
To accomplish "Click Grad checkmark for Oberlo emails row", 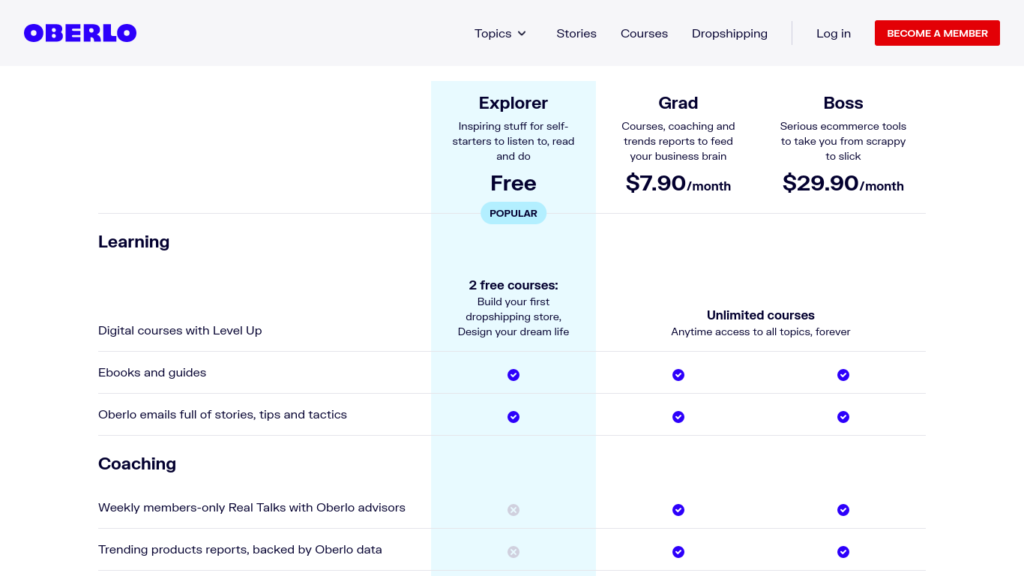I will (x=679, y=417).
